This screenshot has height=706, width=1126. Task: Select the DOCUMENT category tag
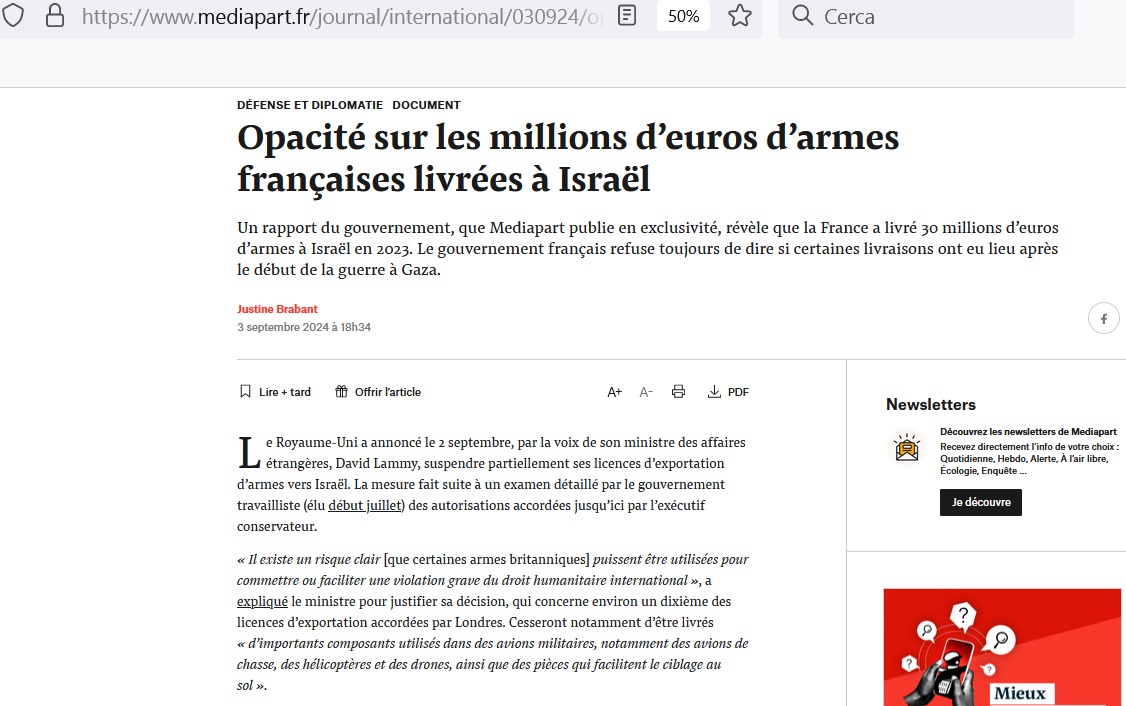tap(426, 105)
